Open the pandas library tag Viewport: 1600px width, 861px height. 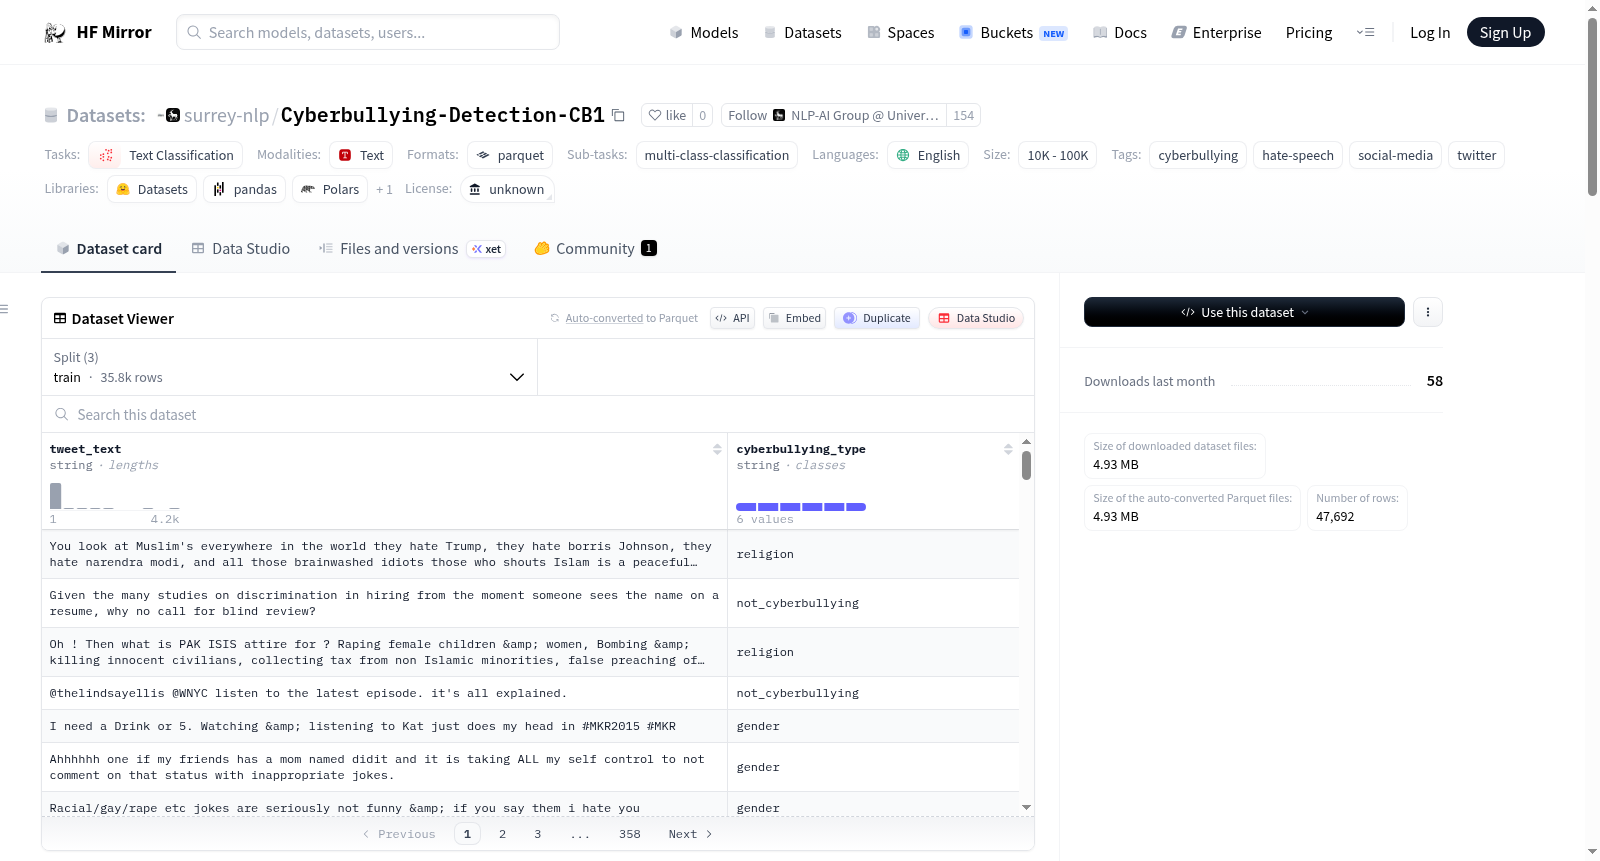(x=245, y=189)
